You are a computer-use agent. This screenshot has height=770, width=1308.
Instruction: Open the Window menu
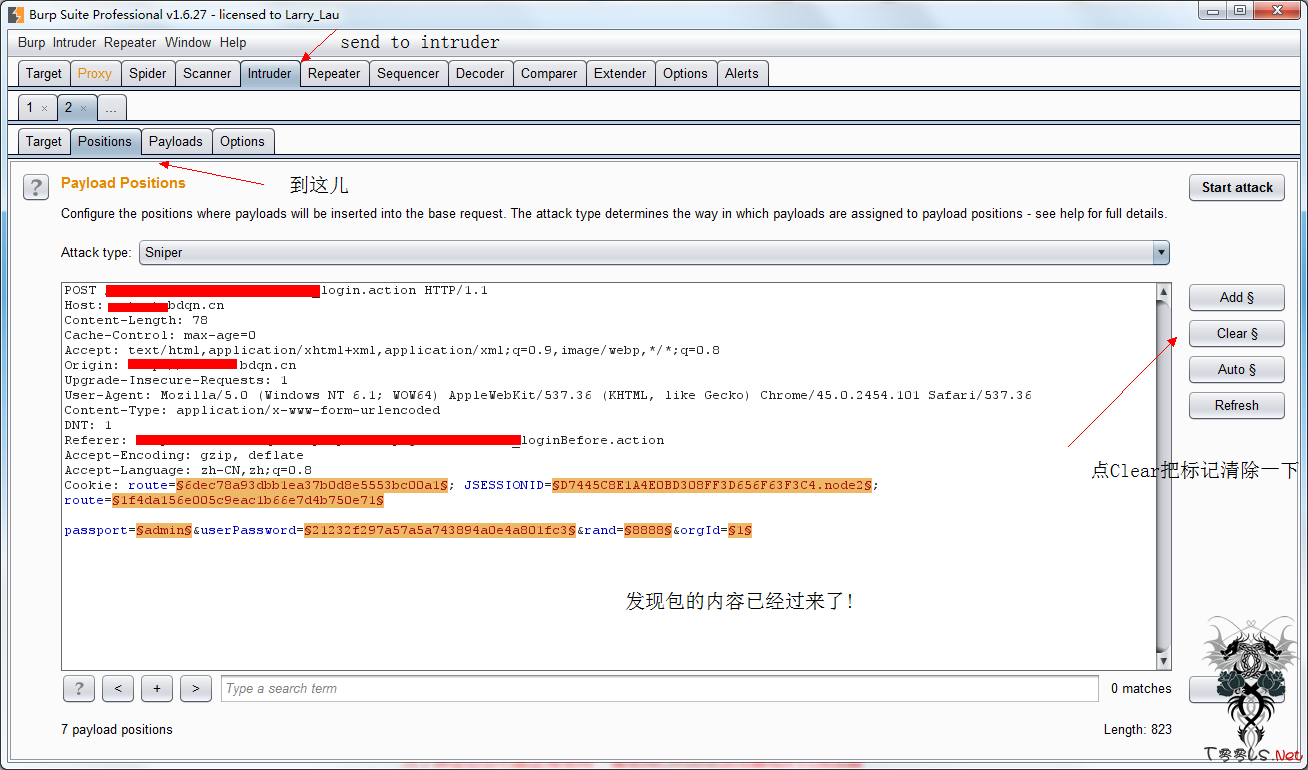click(x=188, y=43)
